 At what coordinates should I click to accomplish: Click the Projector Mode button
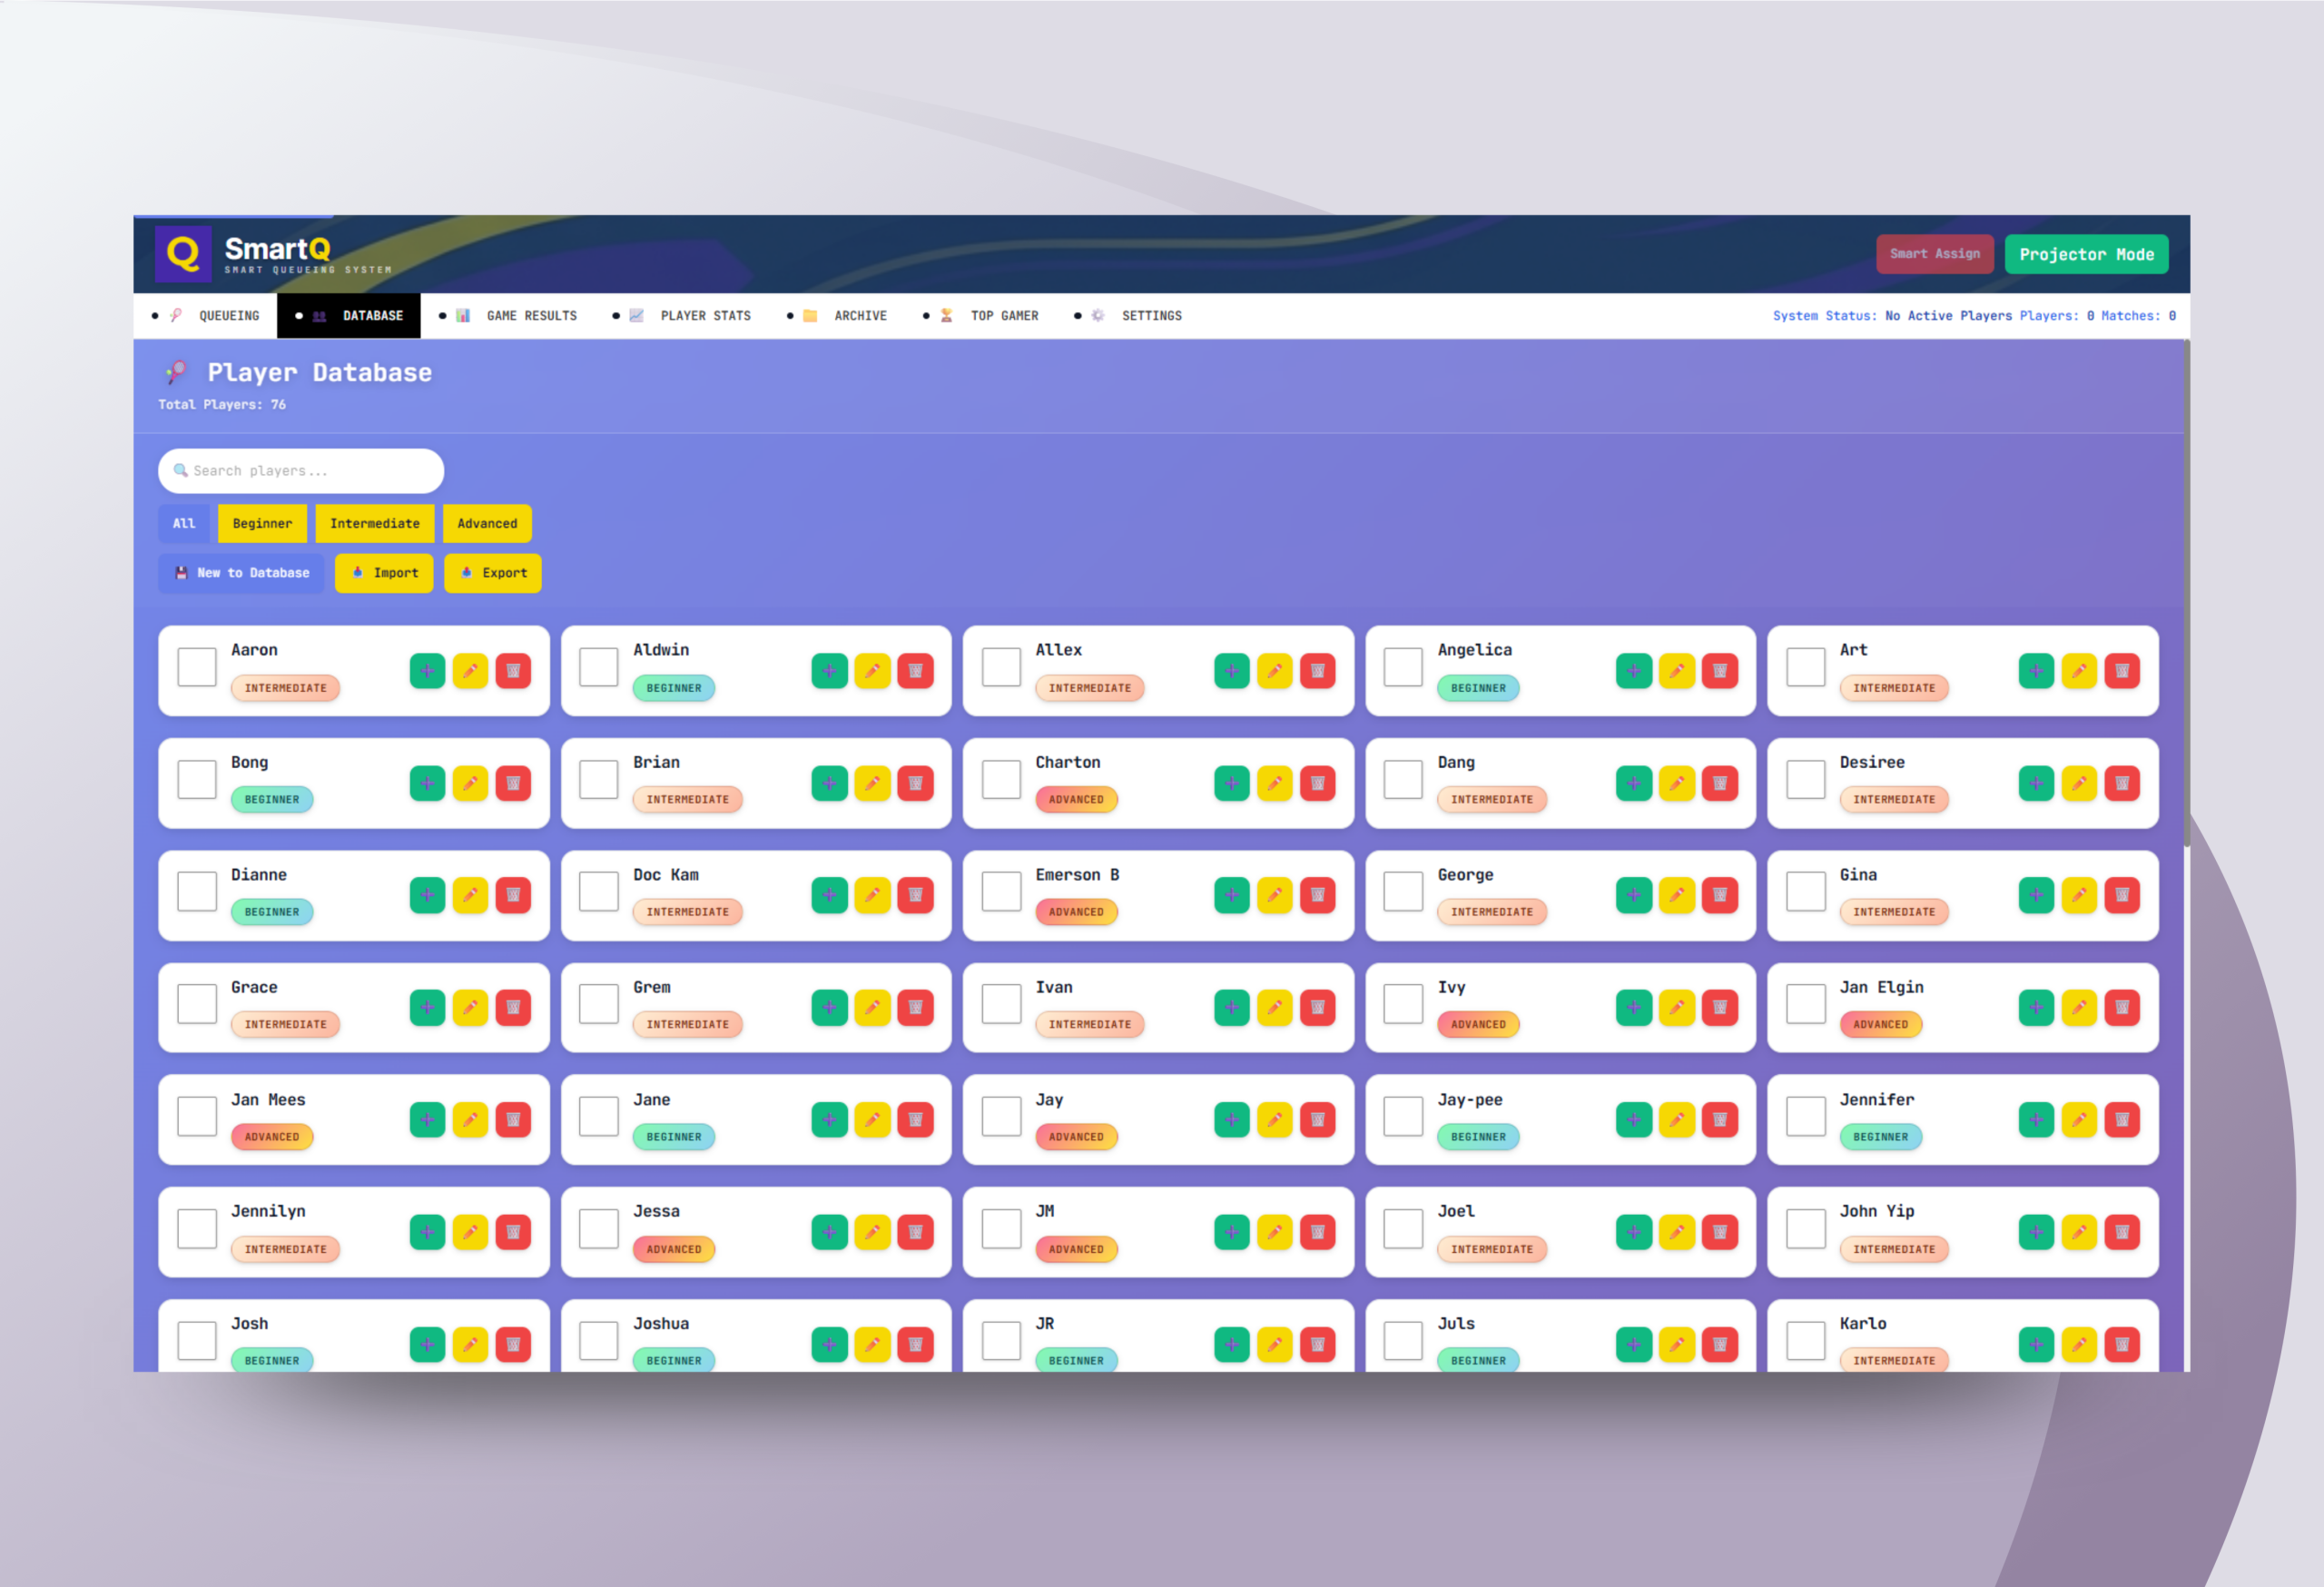point(2086,255)
